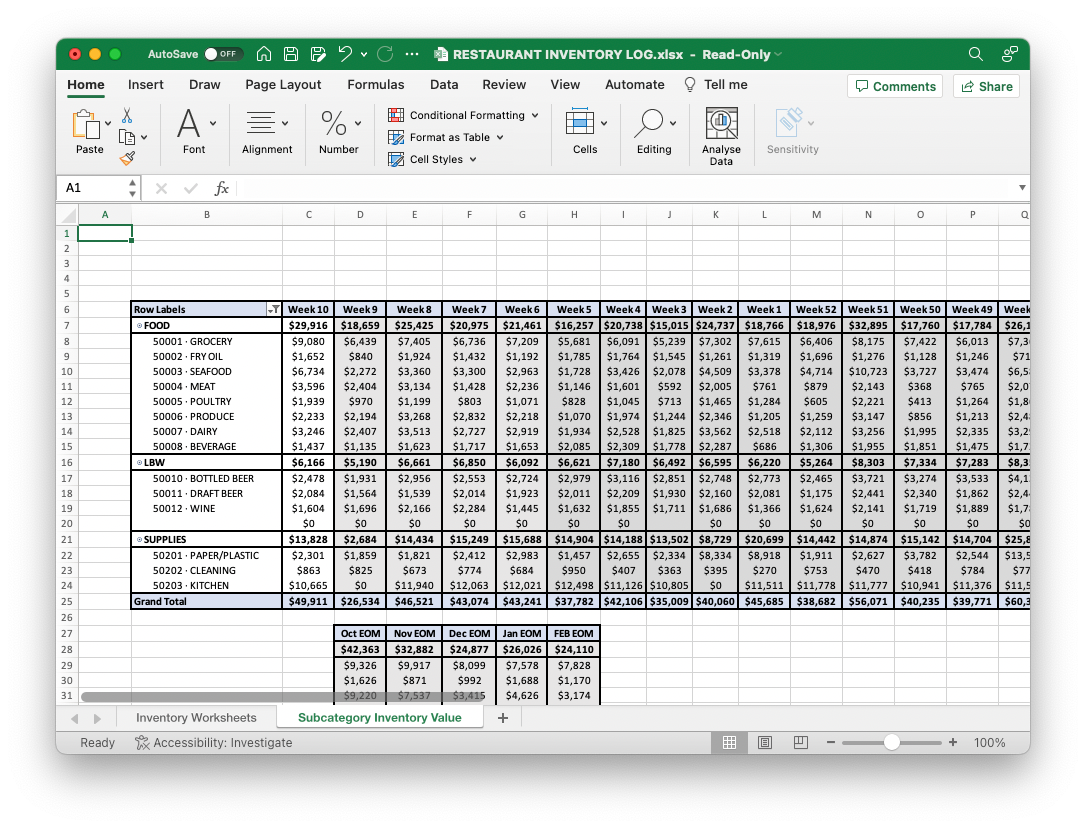Toggle the AutoSave switch
Viewport: 1086px width, 828px height.
coord(222,54)
